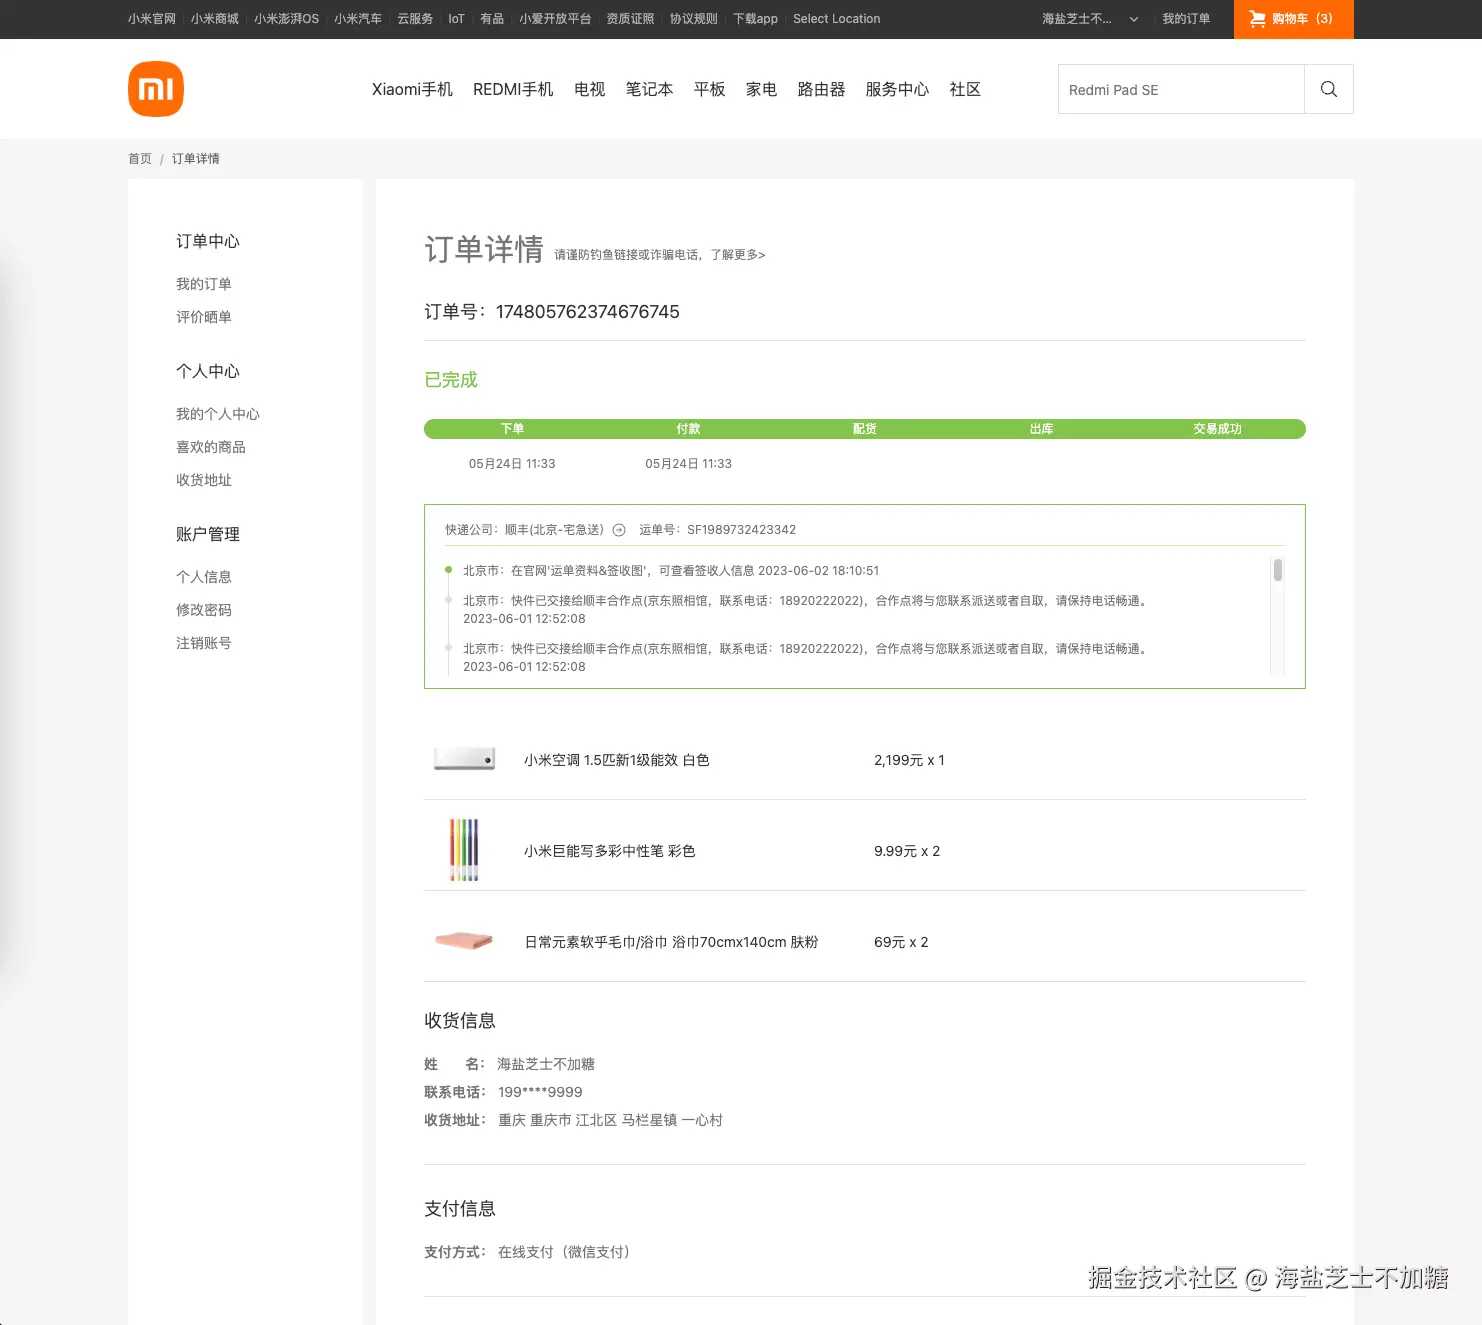The image size is (1482, 1325).
Task: Open the shopping cart (3)
Action: pos(1293,19)
